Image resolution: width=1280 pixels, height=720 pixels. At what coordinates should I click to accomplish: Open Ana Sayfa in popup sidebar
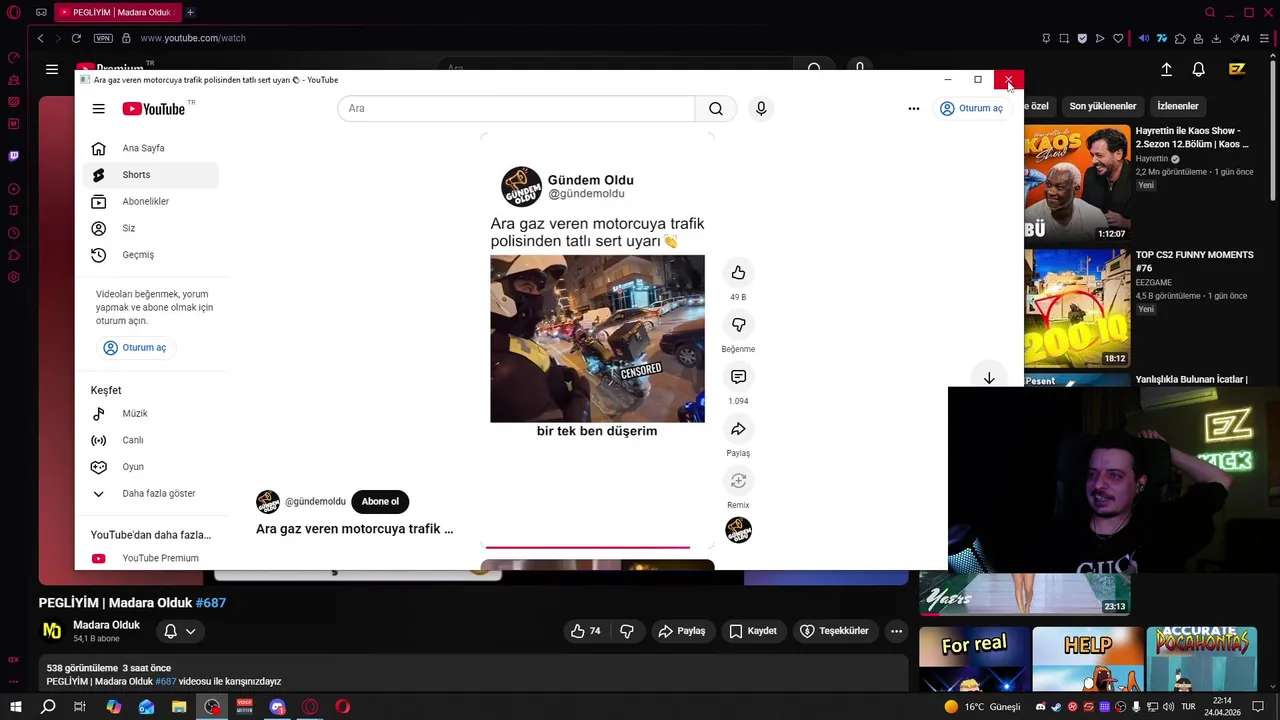tap(152, 148)
